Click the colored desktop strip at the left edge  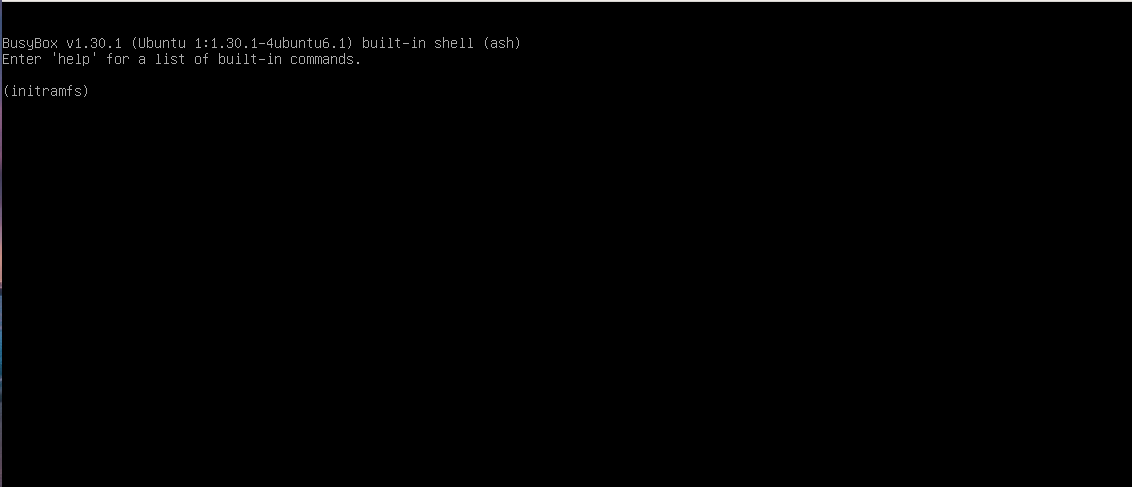click(1, 244)
